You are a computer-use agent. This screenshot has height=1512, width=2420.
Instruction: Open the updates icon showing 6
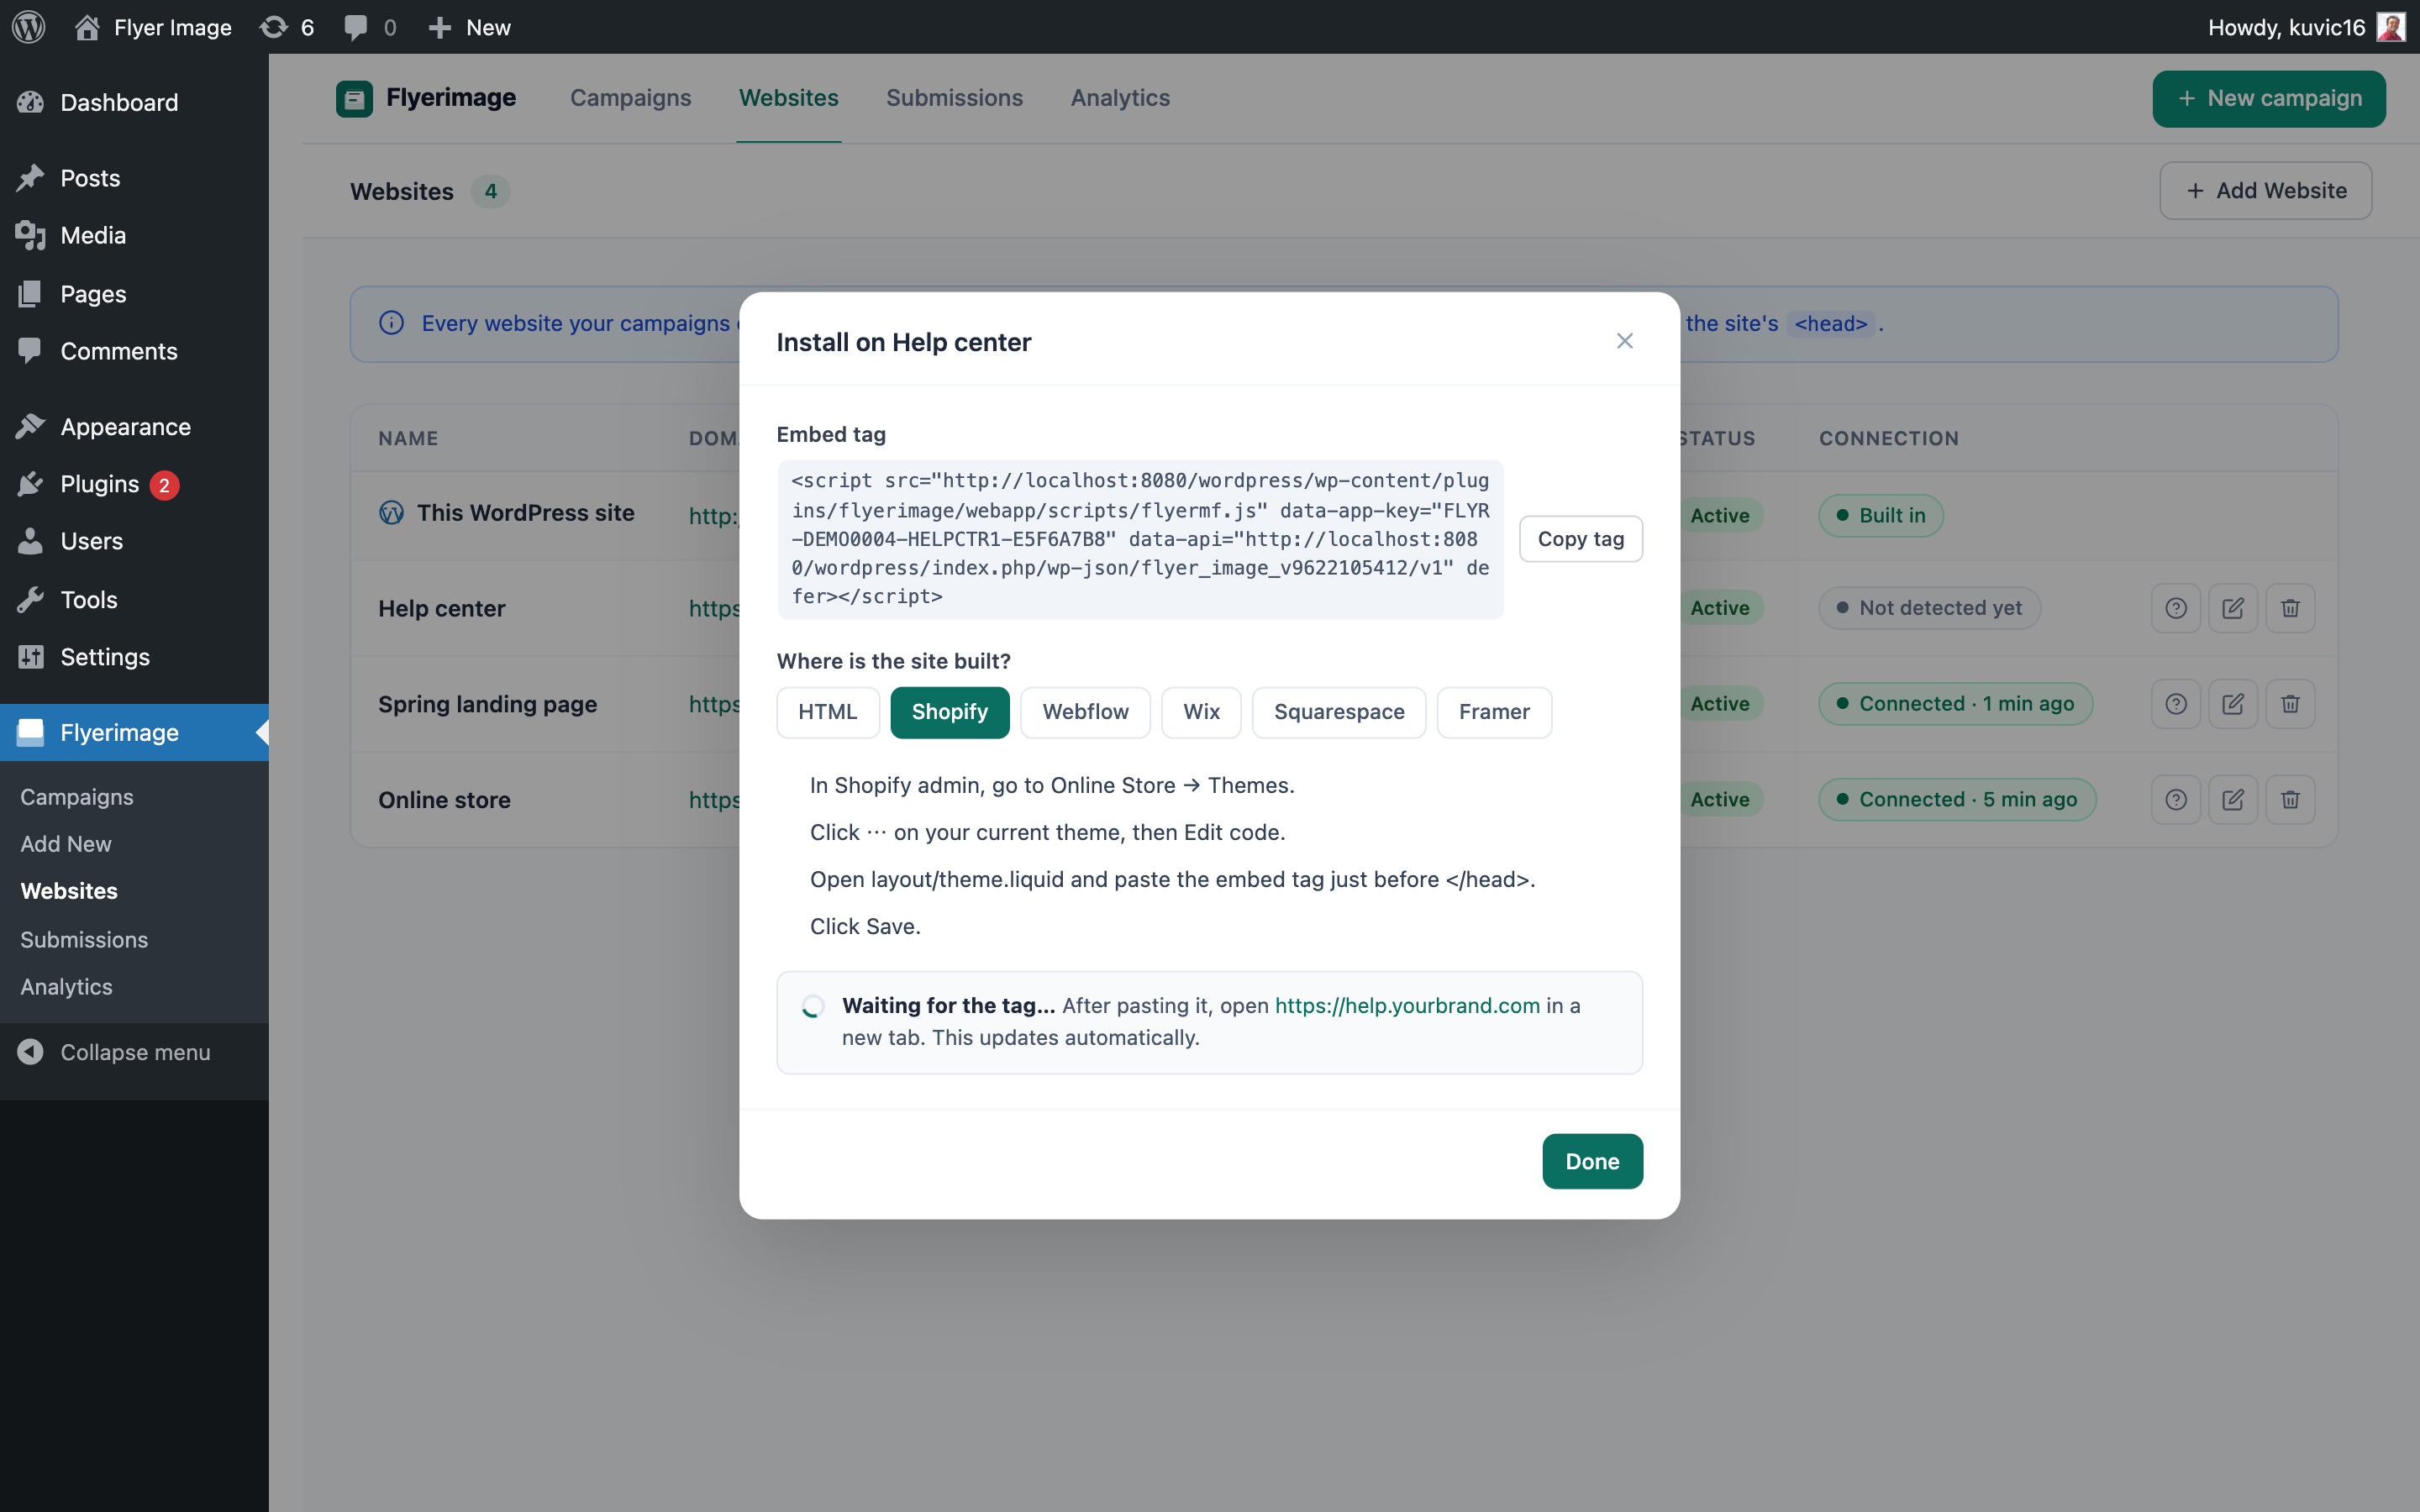coord(287,27)
